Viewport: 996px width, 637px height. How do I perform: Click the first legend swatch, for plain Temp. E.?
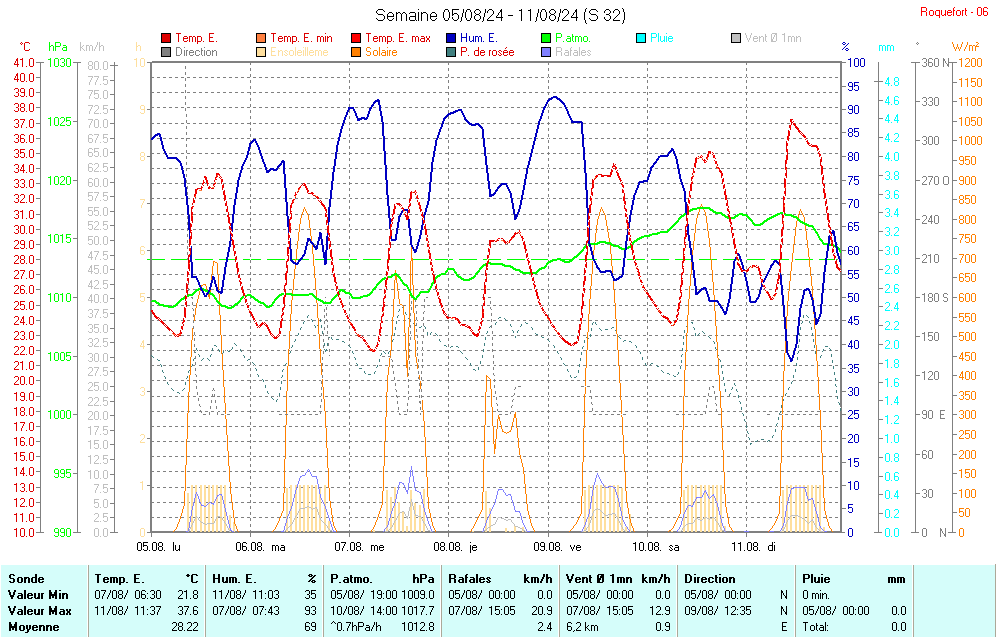[166, 38]
